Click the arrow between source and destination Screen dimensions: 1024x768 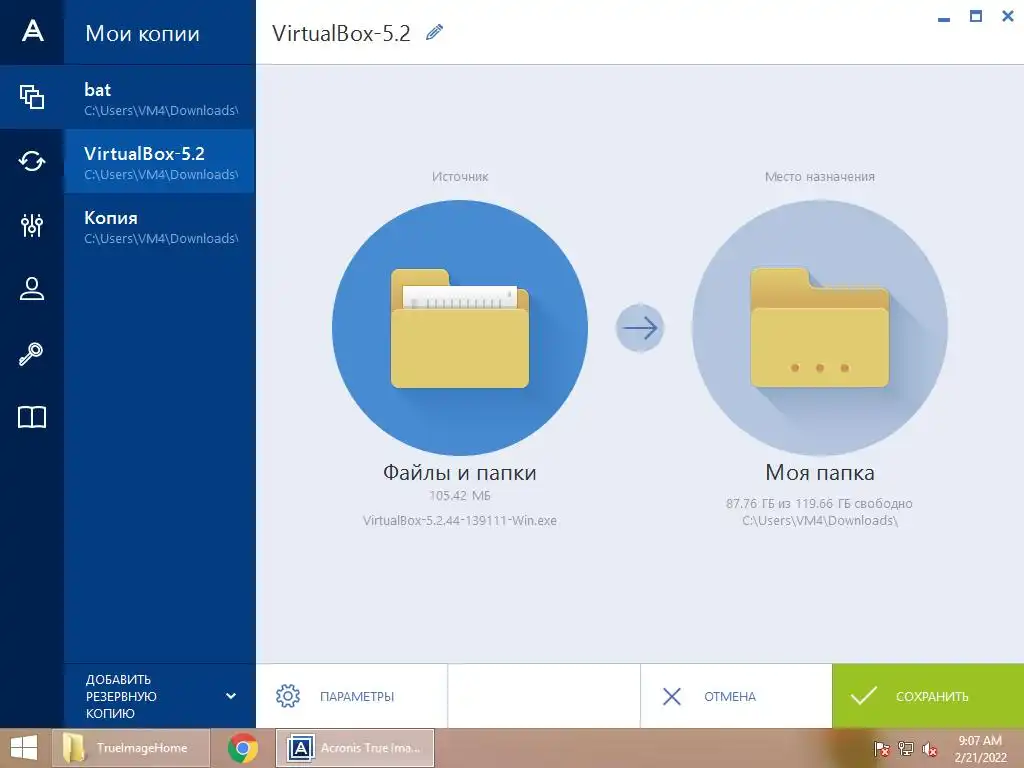pyautogui.click(x=640, y=328)
